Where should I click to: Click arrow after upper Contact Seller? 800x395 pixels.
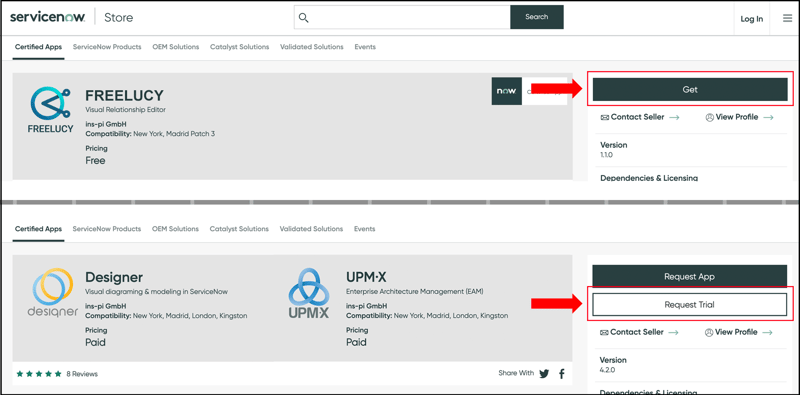674,117
